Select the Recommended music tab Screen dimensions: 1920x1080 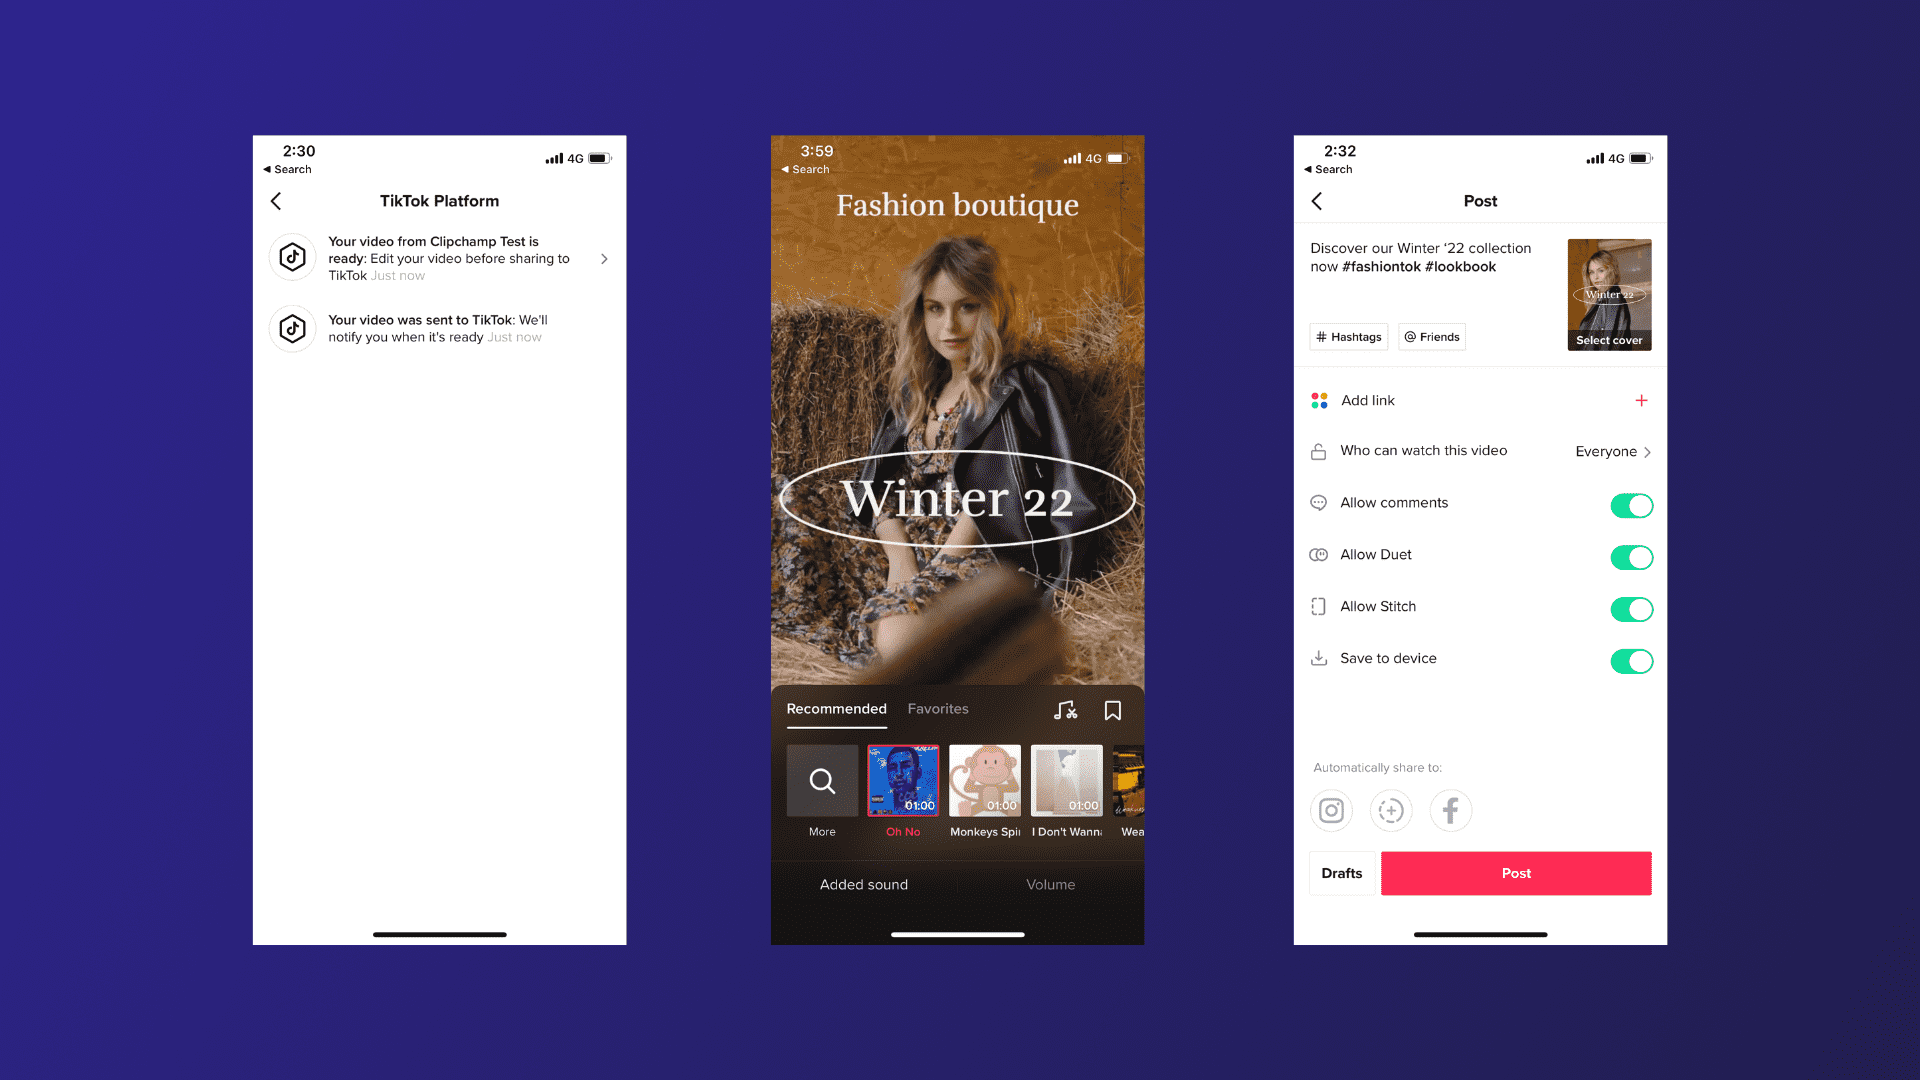click(x=837, y=708)
